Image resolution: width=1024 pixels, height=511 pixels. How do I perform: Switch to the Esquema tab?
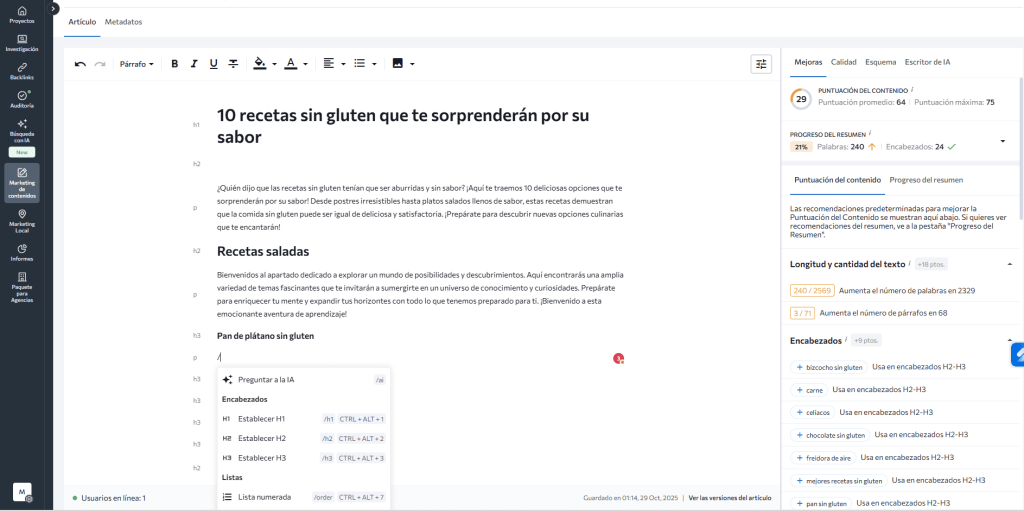click(x=880, y=62)
